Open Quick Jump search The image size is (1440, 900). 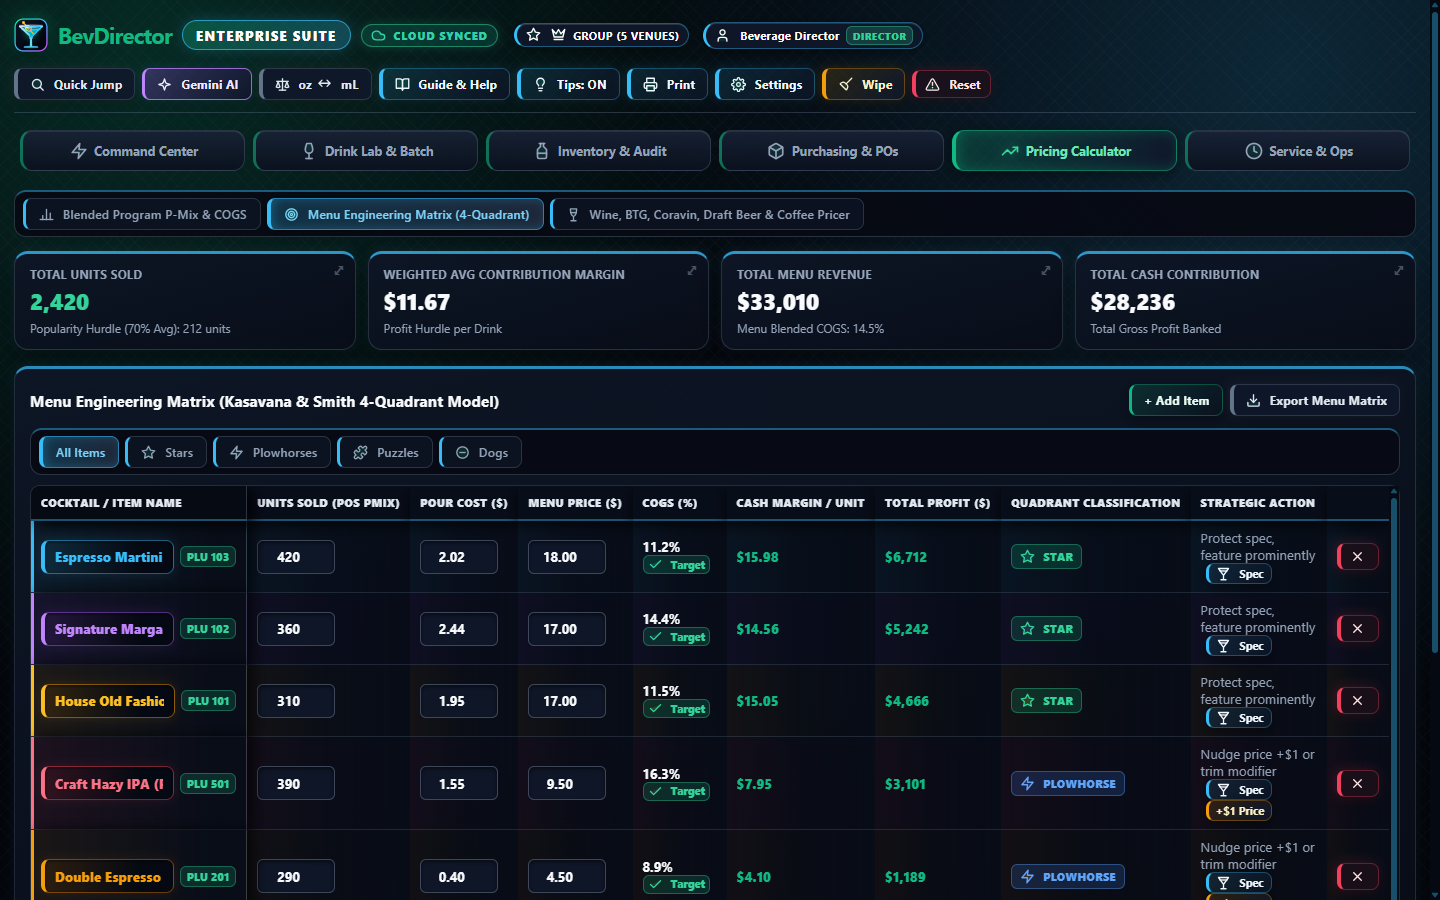click(75, 85)
